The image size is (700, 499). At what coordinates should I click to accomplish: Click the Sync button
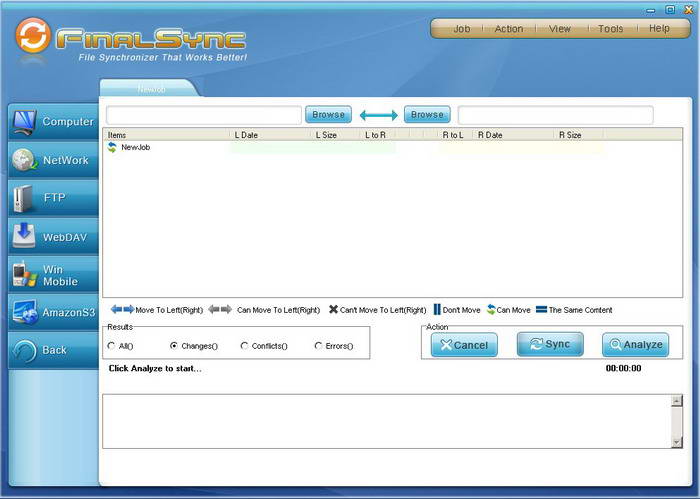pyautogui.click(x=550, y=344)
